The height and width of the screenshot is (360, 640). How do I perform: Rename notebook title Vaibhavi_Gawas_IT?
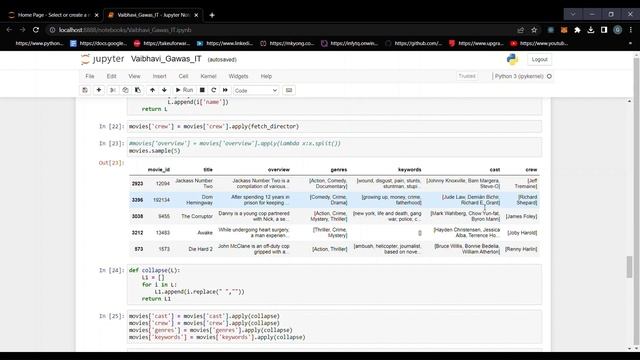pyautogui.click(x=166, y=59)
